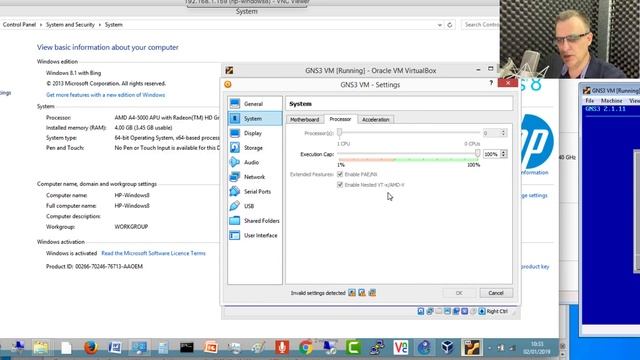Click second invalid settings warning icon
Viewport: 640px width, 360px height.
click(362, 293)
